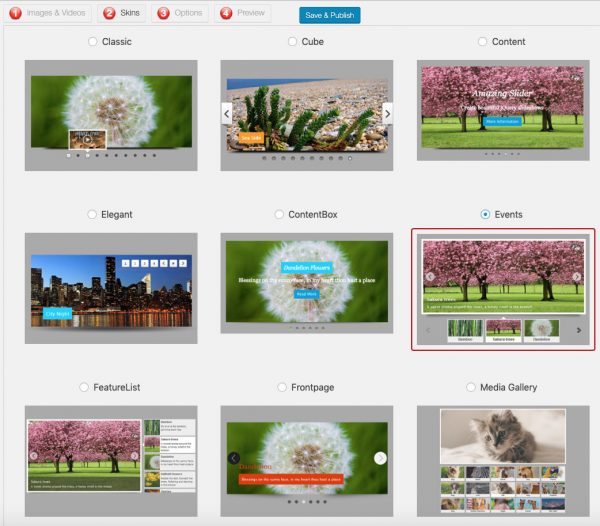
Task: Click the Save & Publish button
Action: pos(329,15)
